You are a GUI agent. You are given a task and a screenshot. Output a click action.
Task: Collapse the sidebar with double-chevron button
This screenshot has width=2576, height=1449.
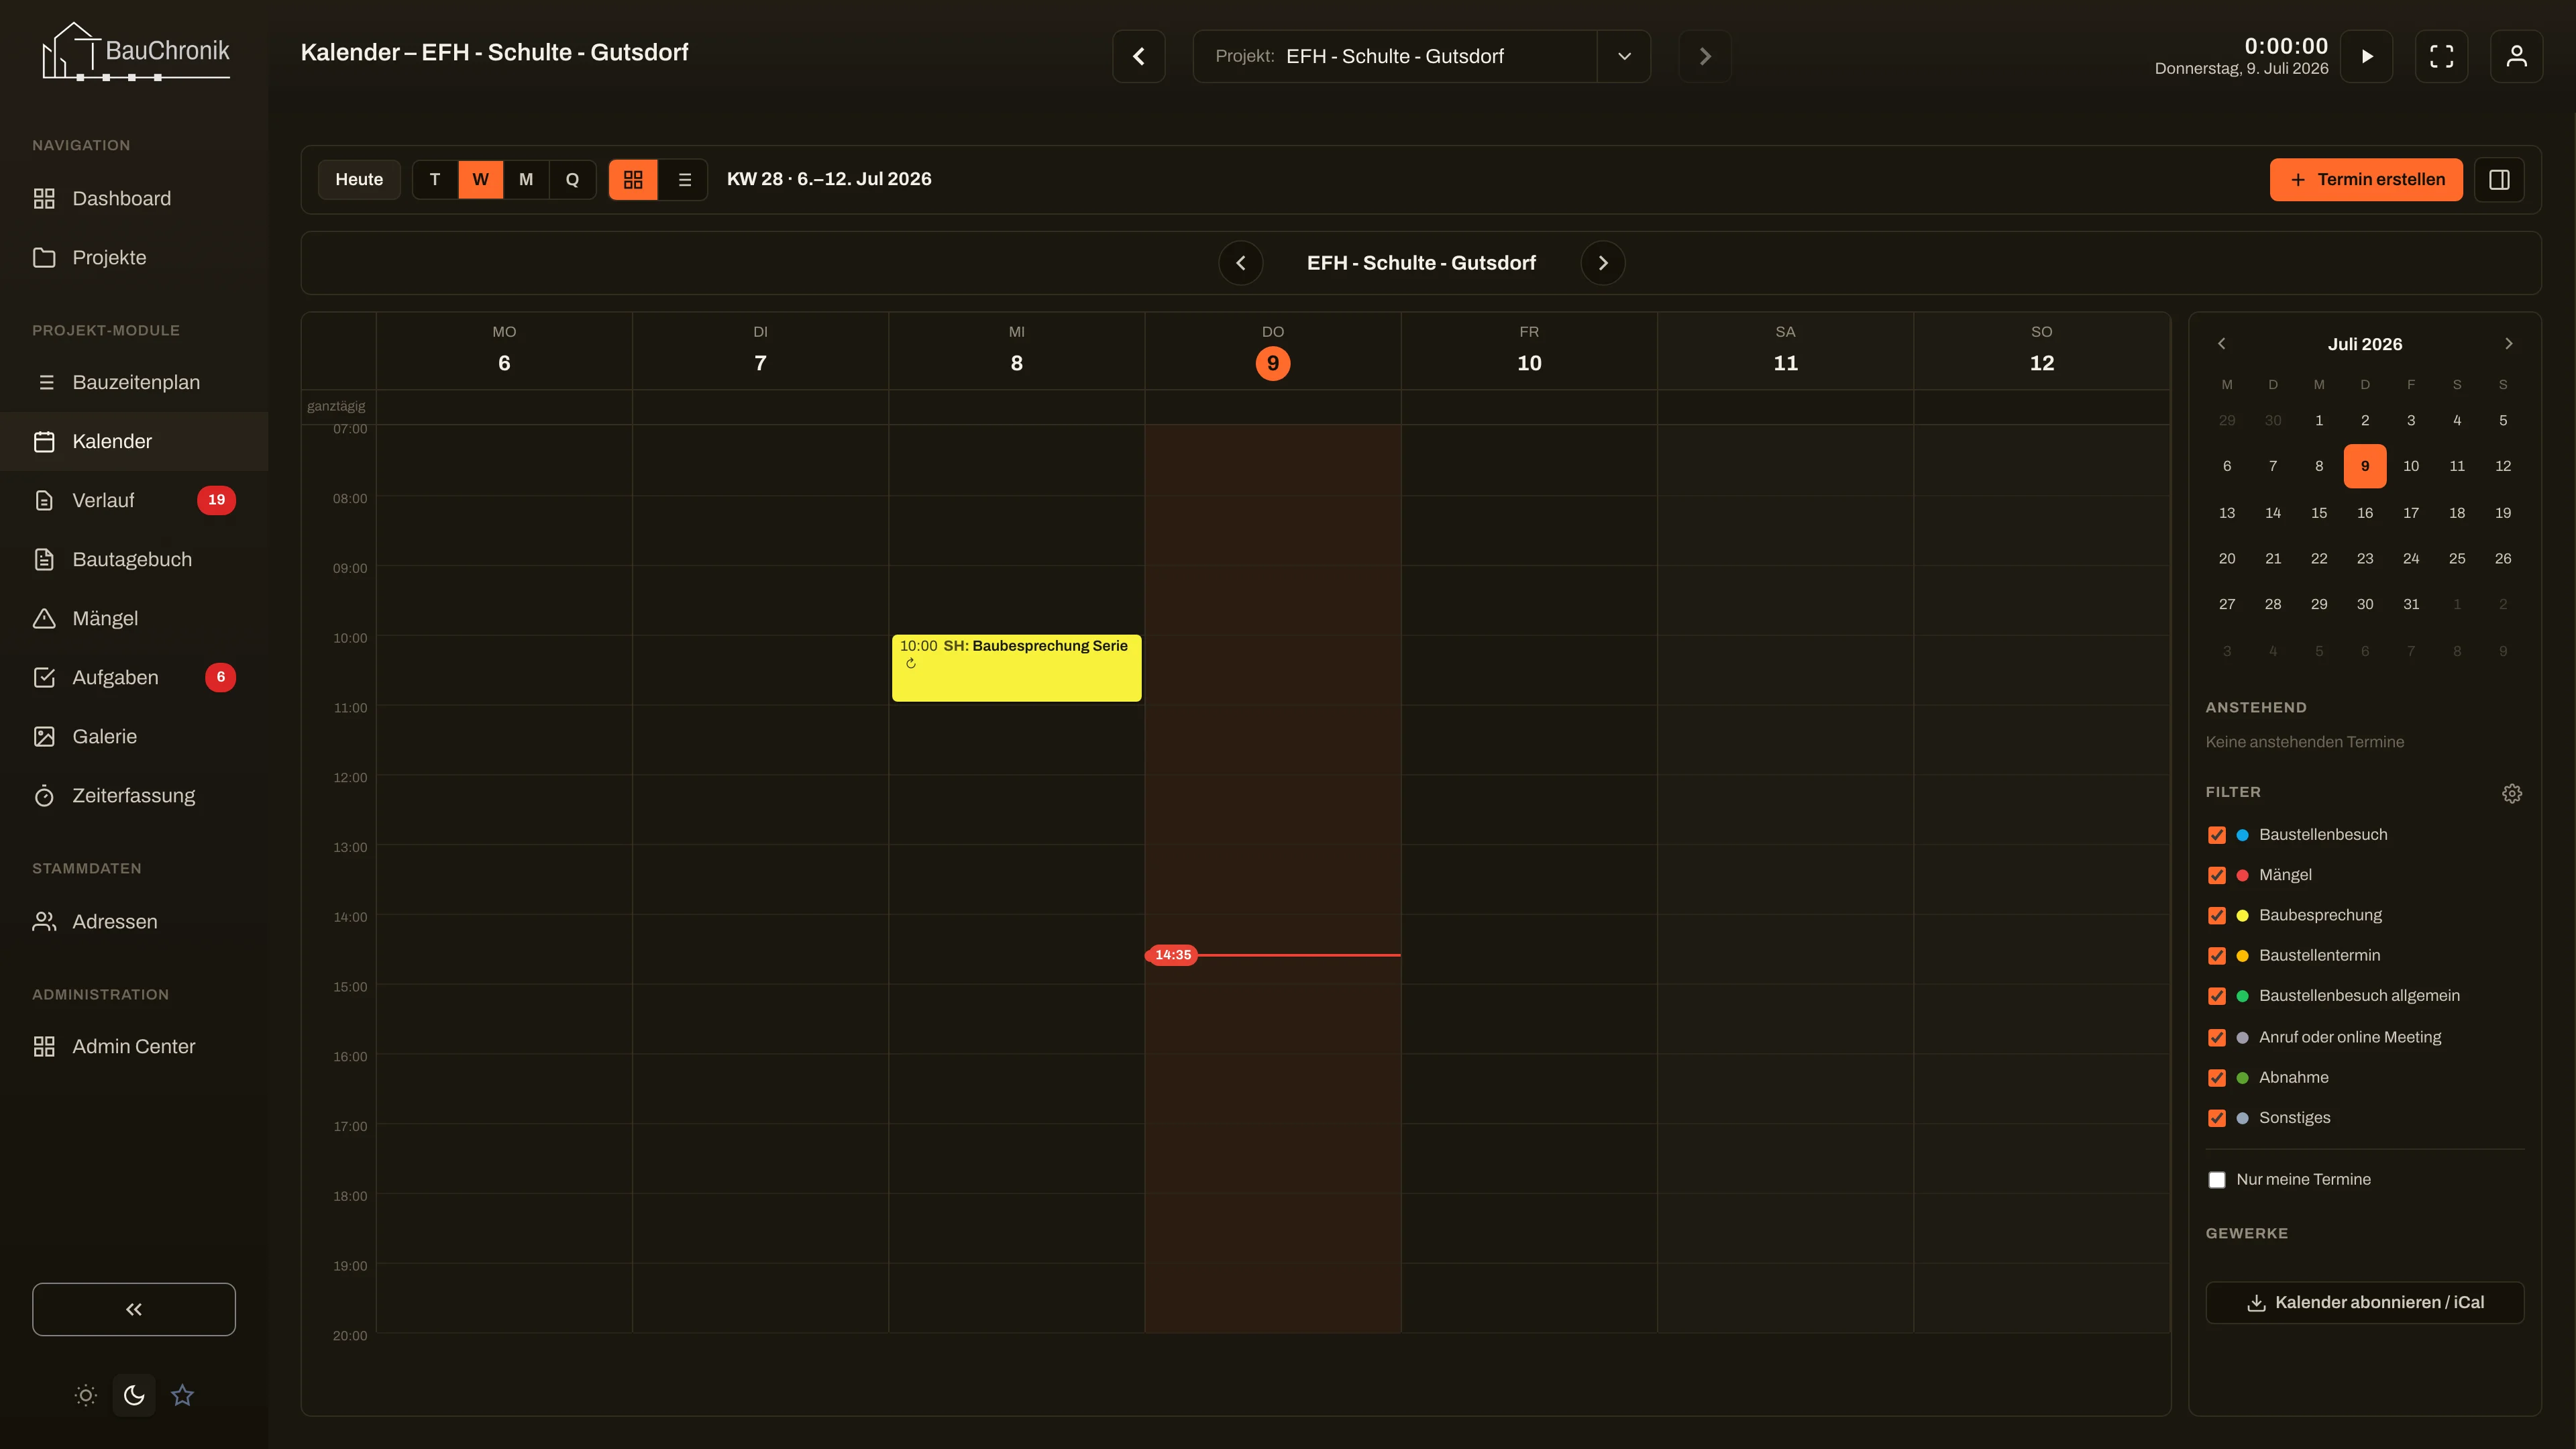pos(134,1309)
